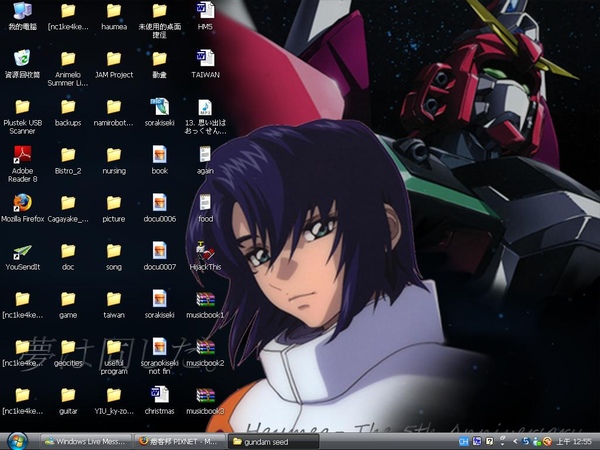This screenshot has width=600, height=450.
Task: Select the musicbook1 RAR archive
Action: (x=205, y=304)
